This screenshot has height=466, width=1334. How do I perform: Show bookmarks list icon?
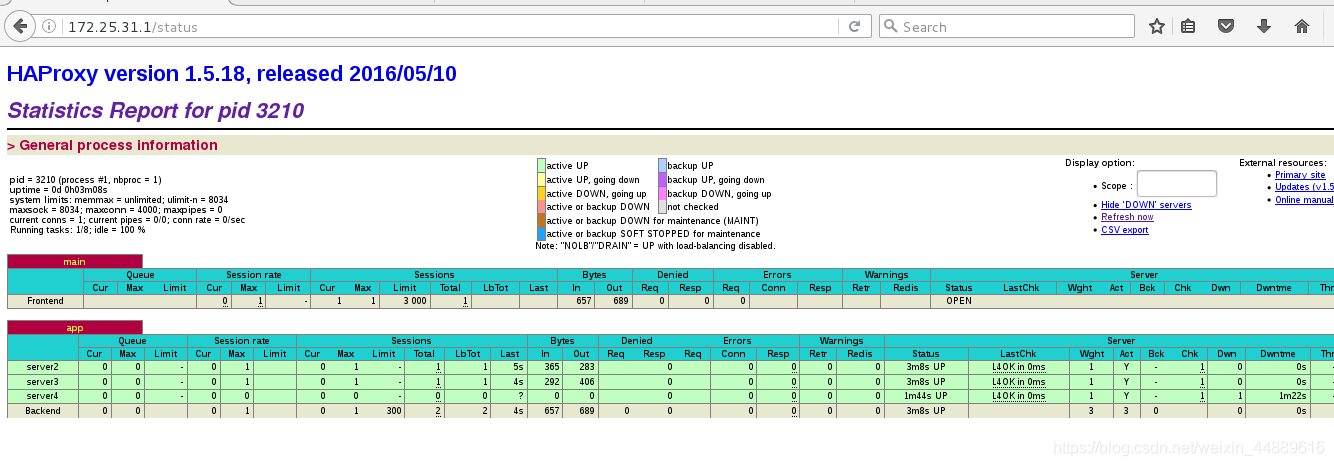tap(1188, 27)
